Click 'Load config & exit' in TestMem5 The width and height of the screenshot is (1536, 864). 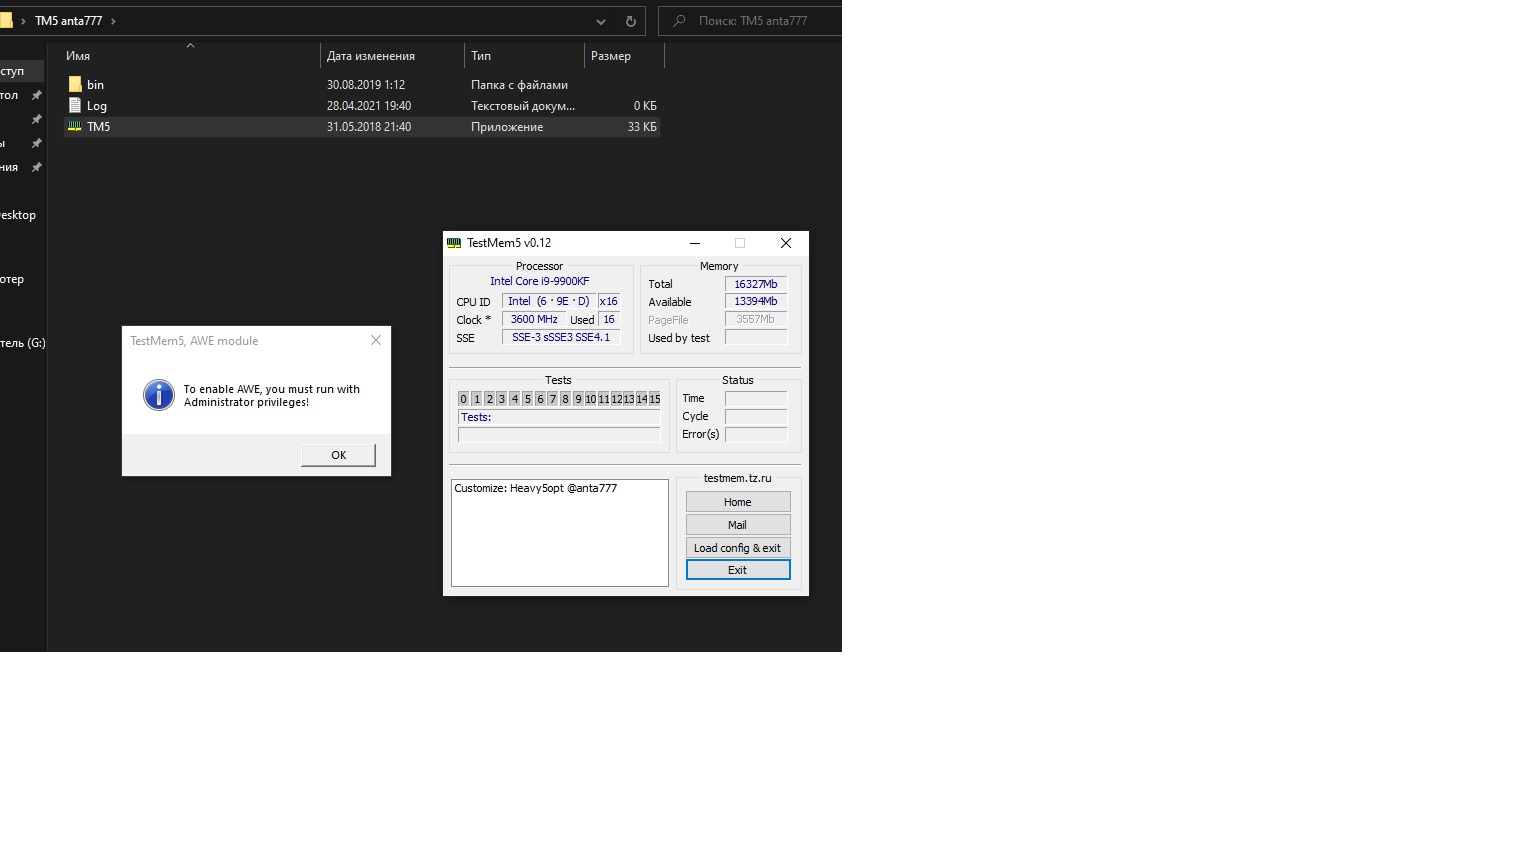[738, 548]
